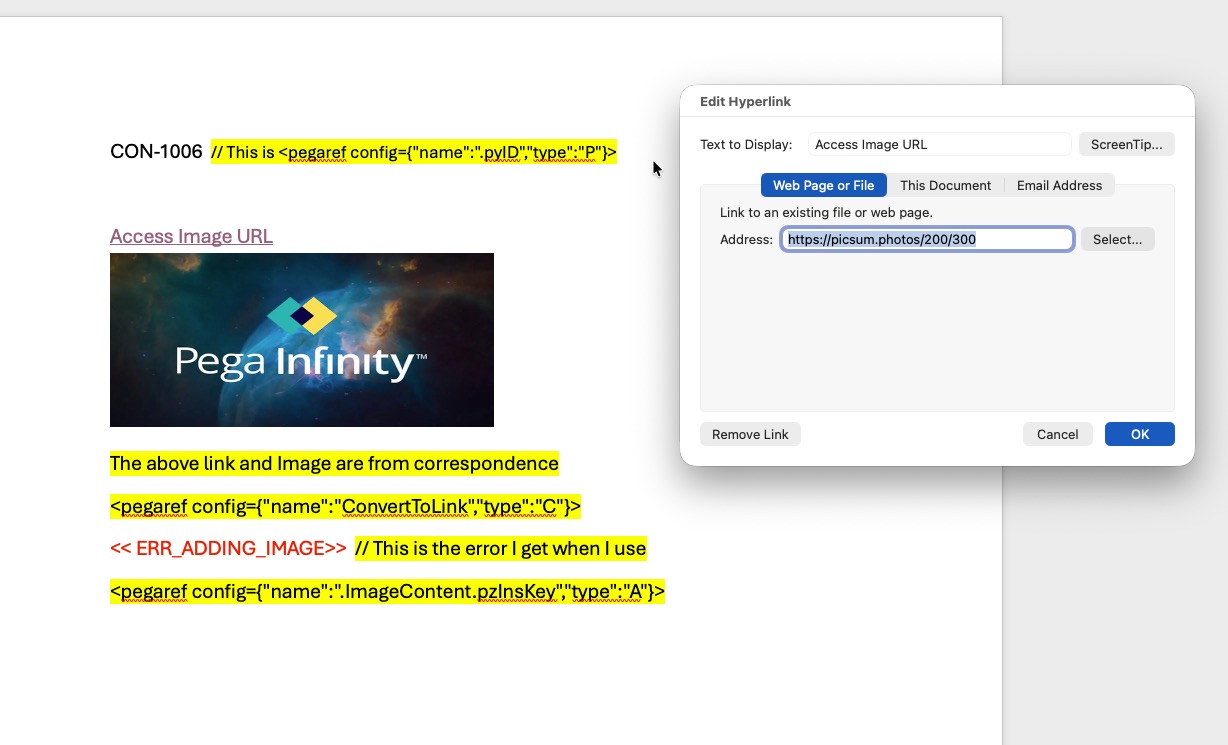Click the Text to Display input field
Screen dimensions: 1228x745
[x=938, y=144]
